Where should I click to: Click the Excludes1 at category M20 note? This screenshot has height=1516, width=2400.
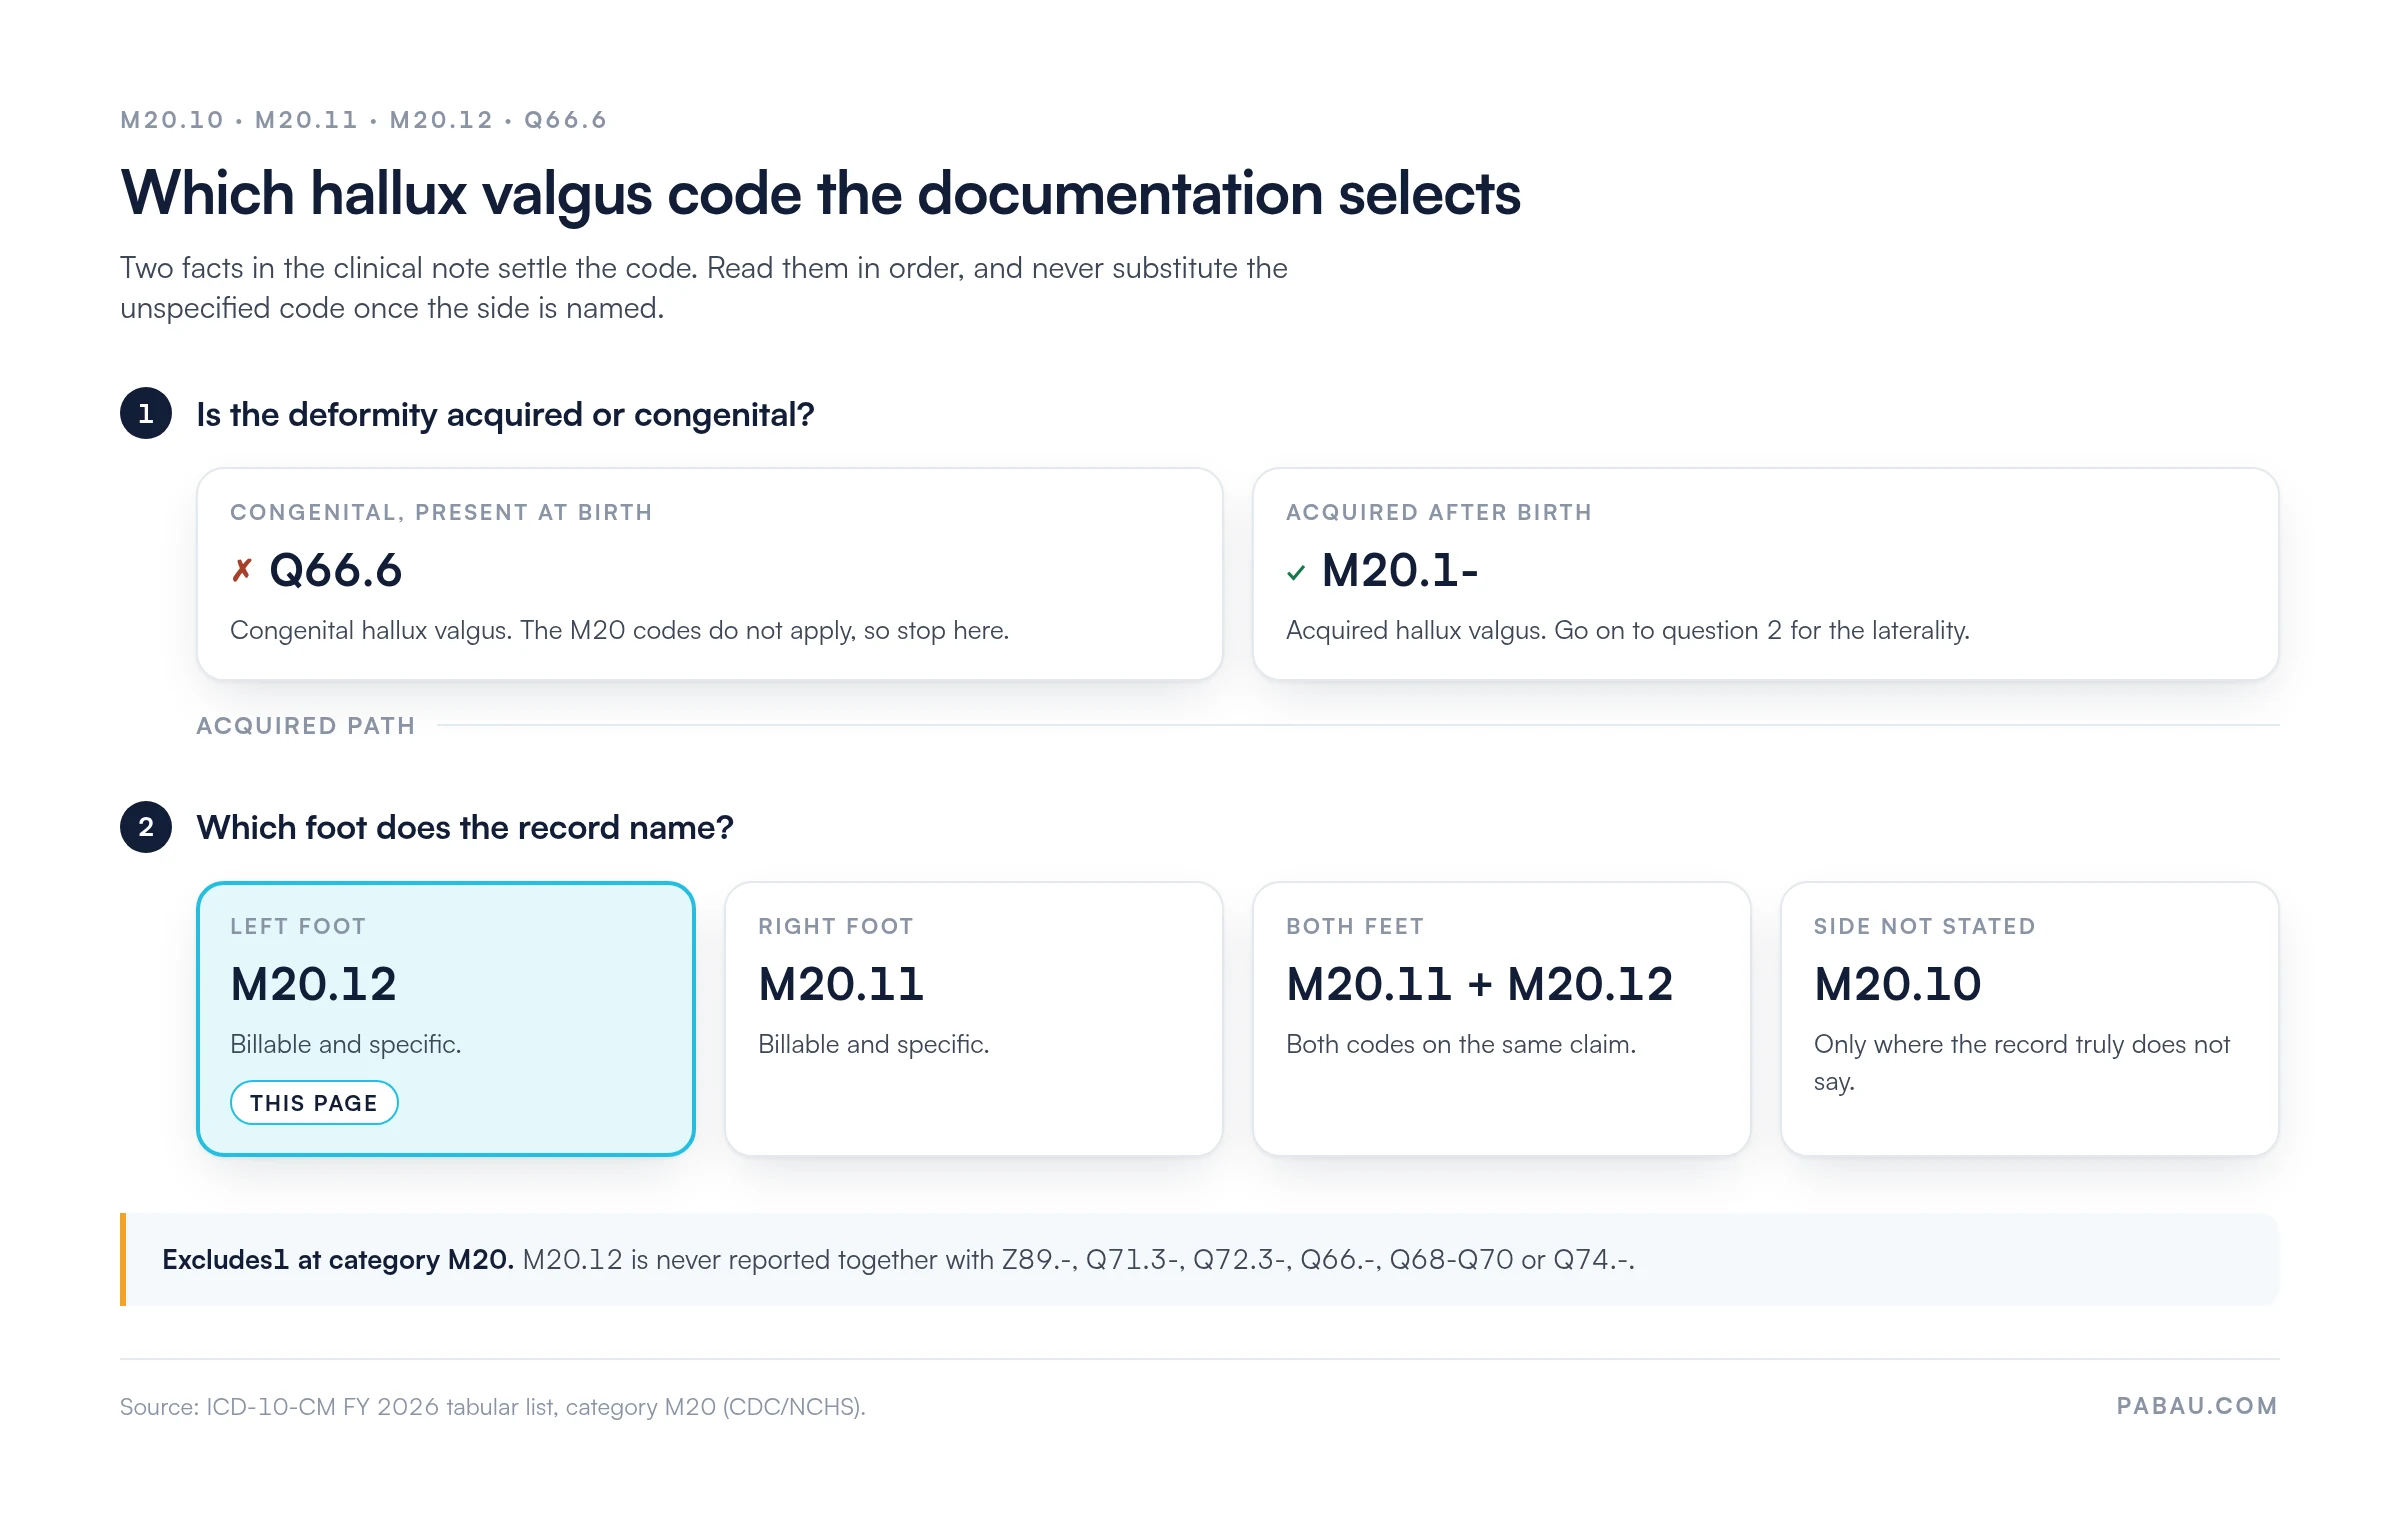tap(1200, 1259)
